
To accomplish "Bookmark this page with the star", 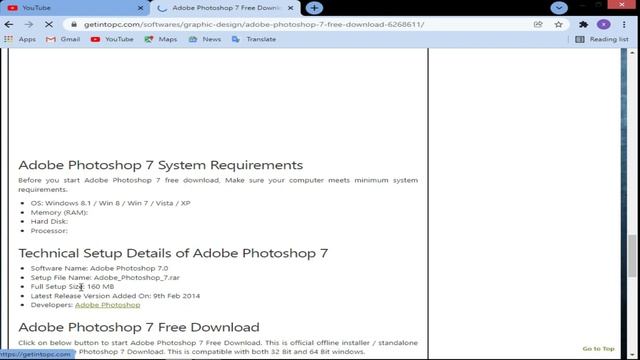I will [x=559, y=24].
